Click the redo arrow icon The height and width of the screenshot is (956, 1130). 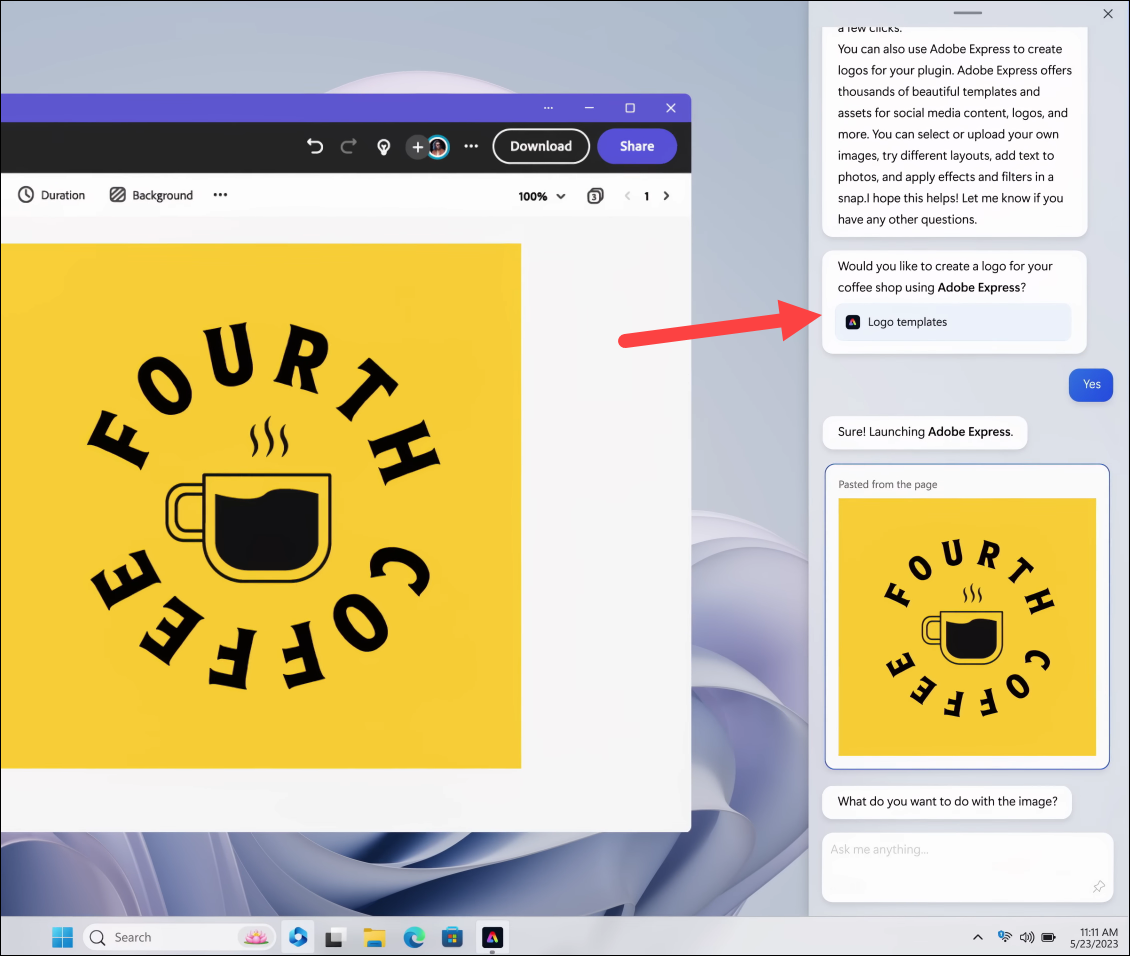pos(349,146)
